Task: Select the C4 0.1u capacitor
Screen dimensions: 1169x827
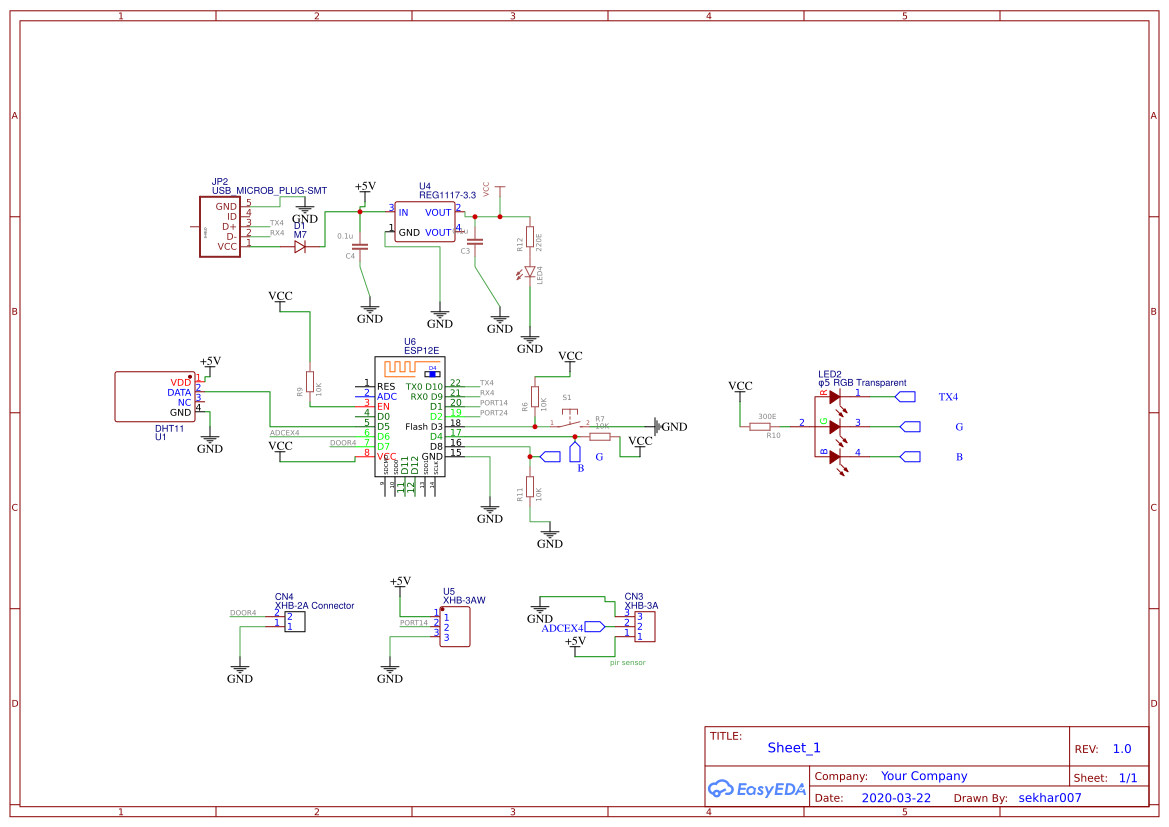Action: pyautogui.click(x=360, y=246)
